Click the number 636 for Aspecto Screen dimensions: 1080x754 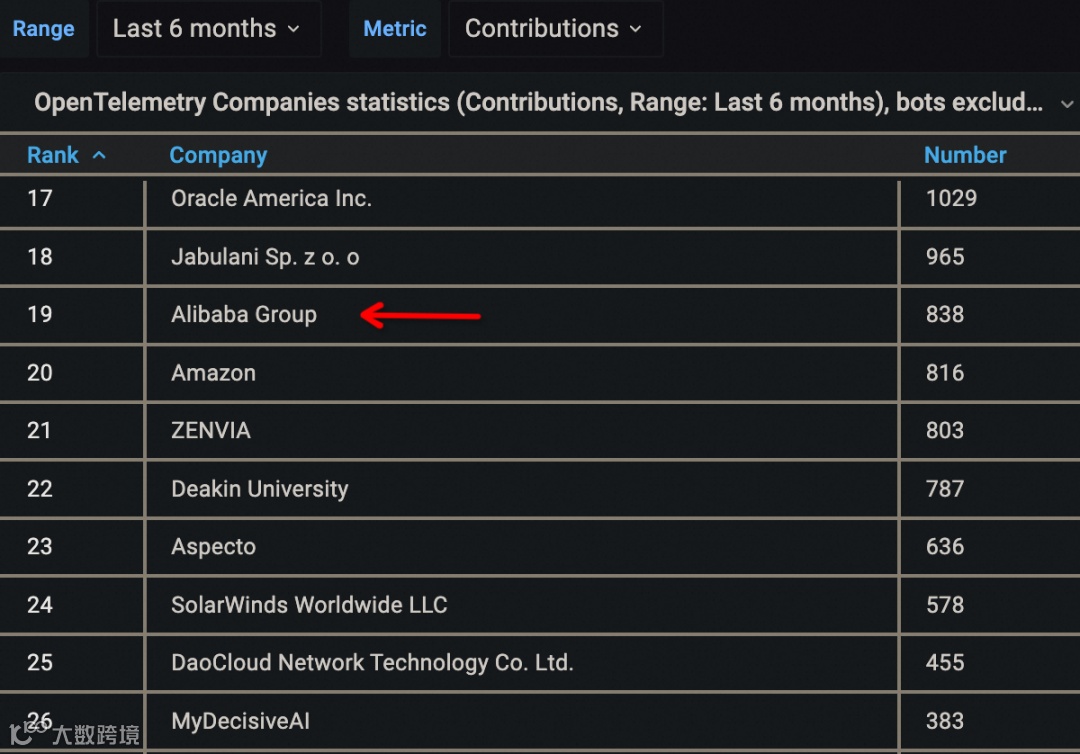pyautogui.click(x=945, y=547)
